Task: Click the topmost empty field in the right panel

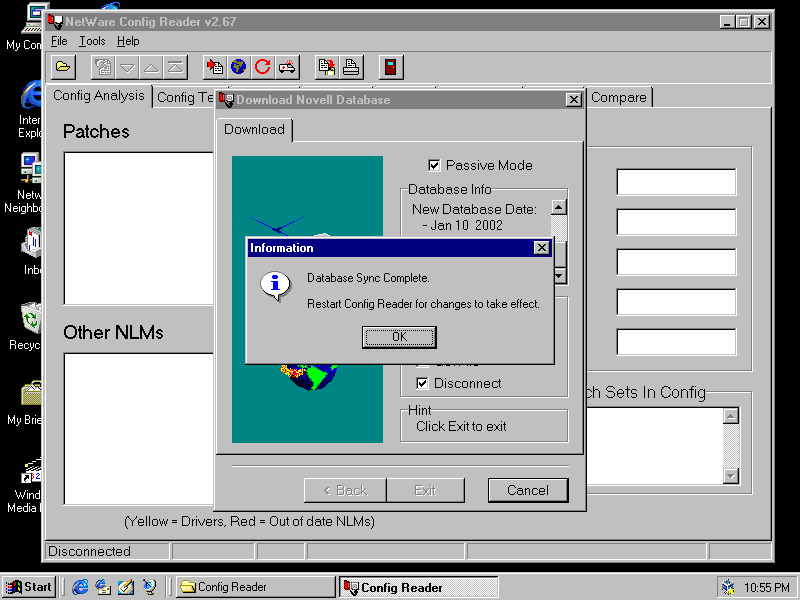Action: coord(676,182)
